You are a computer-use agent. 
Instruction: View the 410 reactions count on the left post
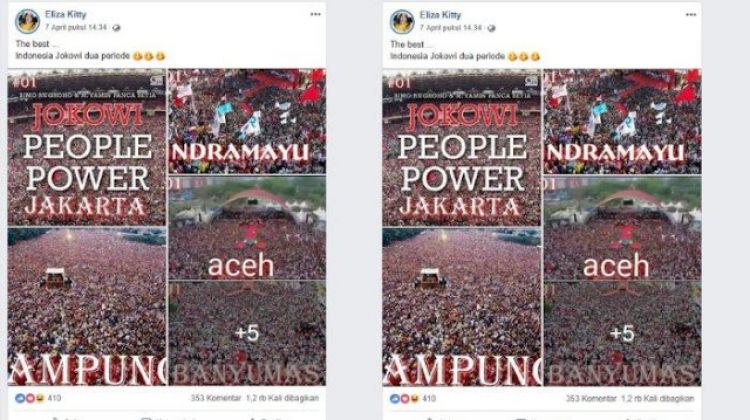(54, 398)
